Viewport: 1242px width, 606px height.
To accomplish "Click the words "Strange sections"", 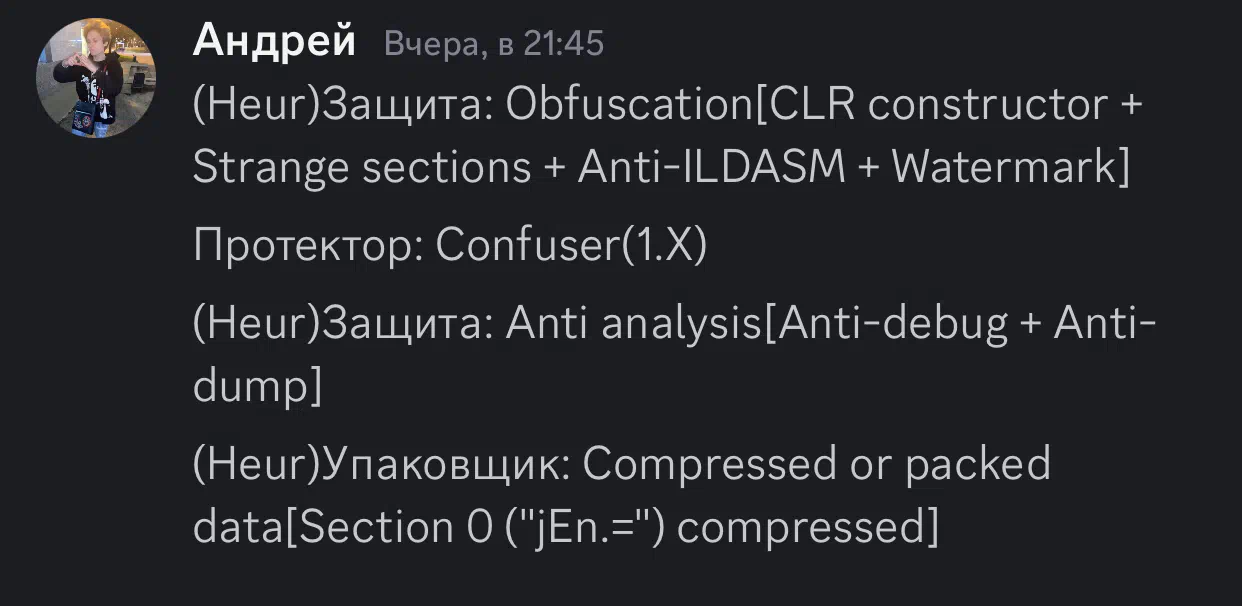I will pos(361,168).
